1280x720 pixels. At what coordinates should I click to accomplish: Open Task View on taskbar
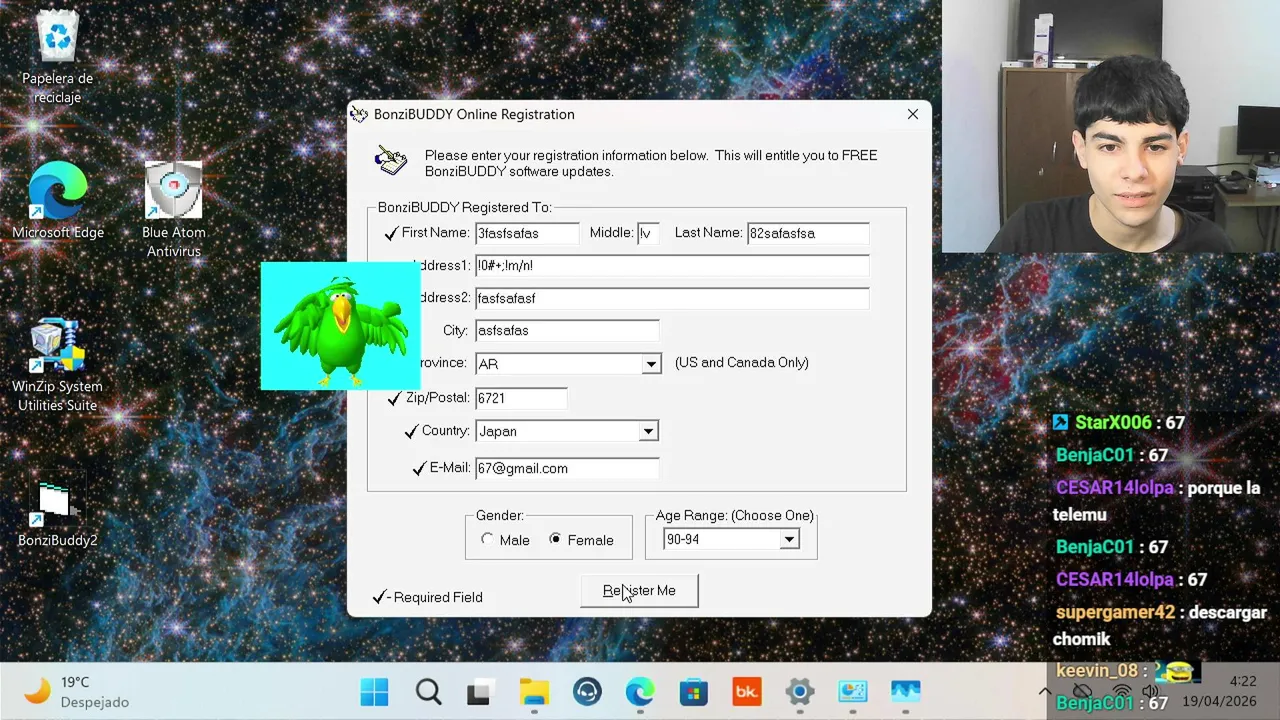[x=481, y=691]
